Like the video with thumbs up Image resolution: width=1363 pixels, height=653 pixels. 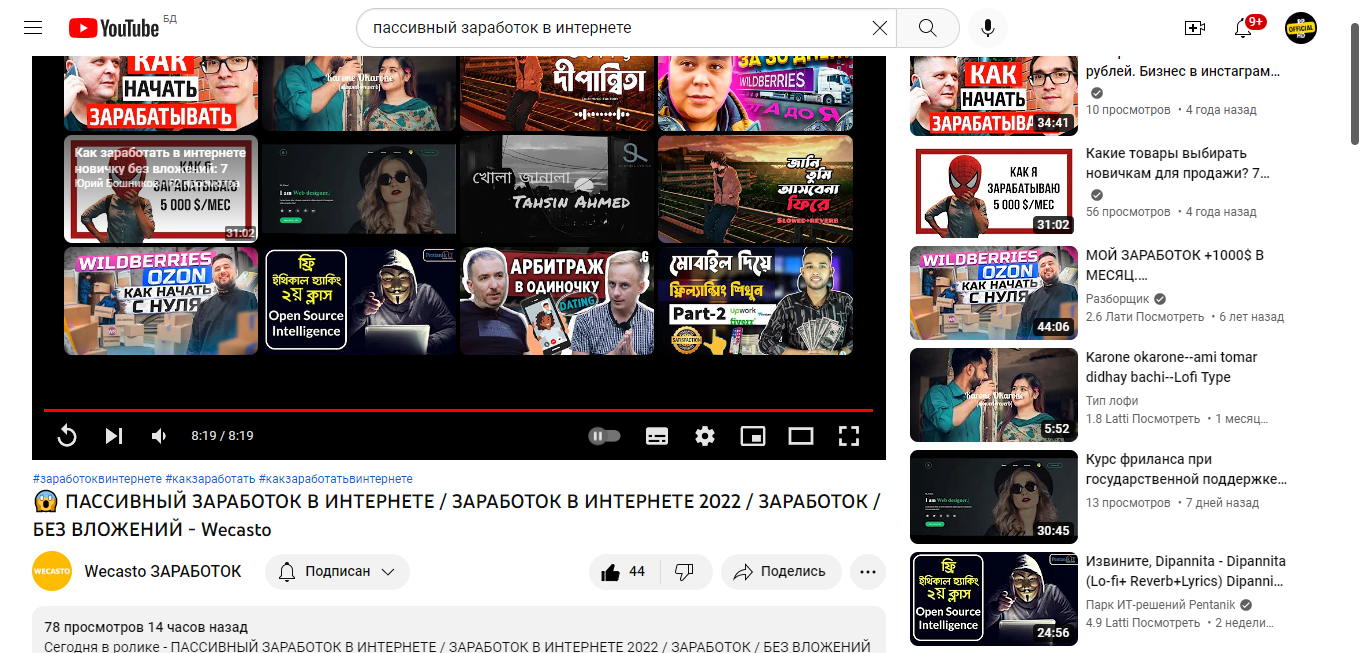click(623, 572)
